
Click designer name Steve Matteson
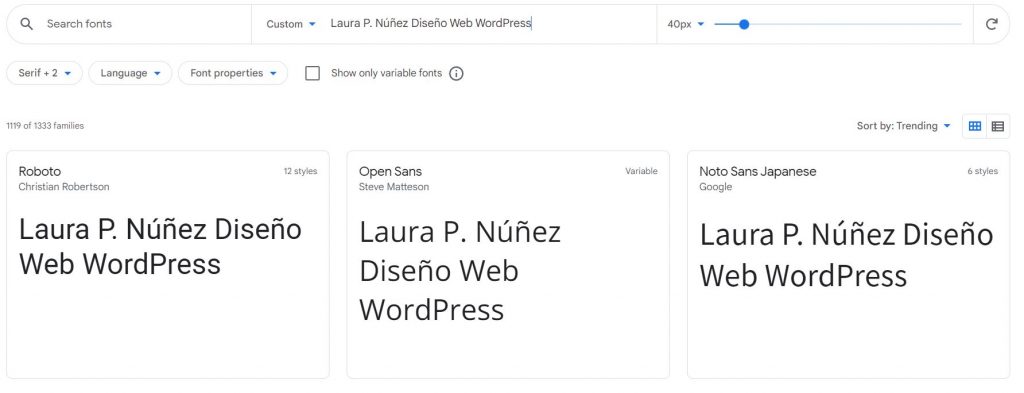coord(394,187)
